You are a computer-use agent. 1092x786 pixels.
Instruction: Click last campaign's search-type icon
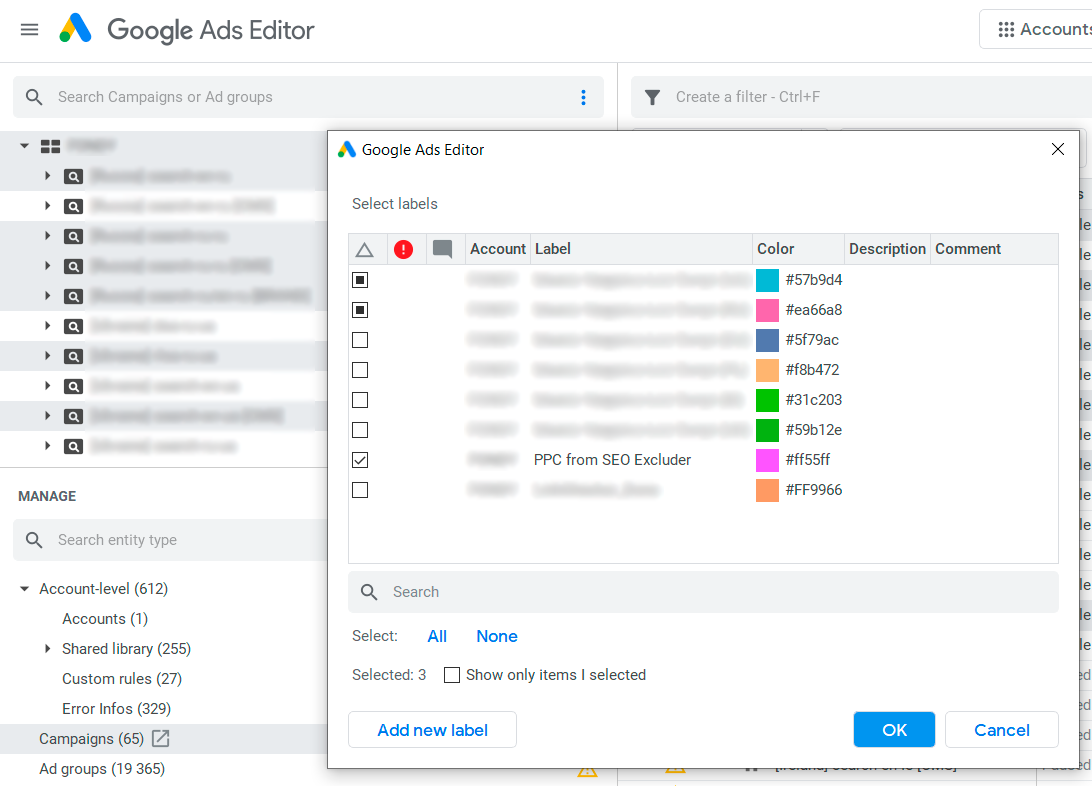click(x=73, y=446)
